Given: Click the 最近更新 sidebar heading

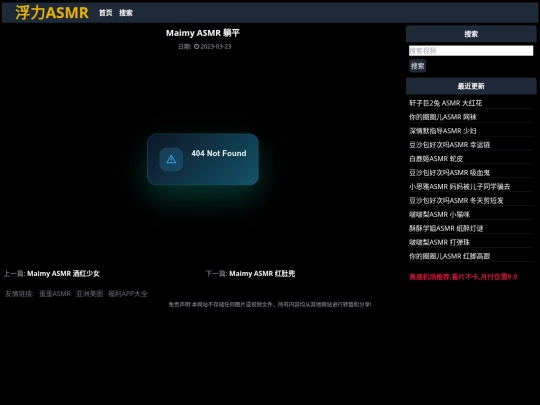Looking at the screenshot, I should 471,86.
